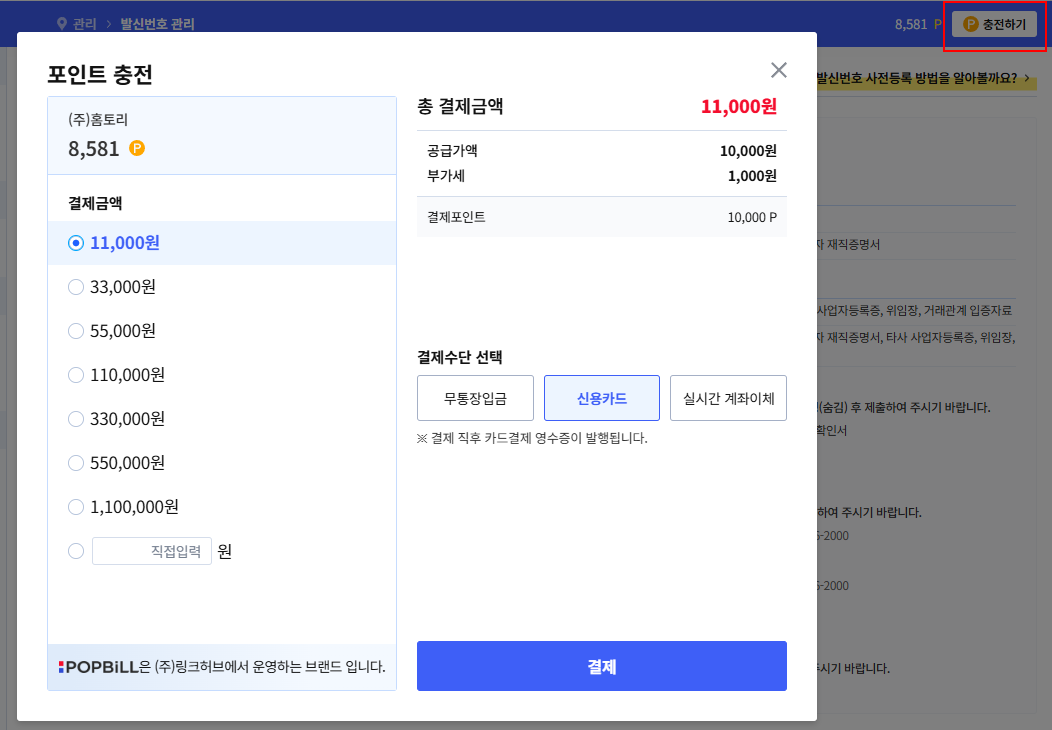The image size is (1052, 730).
Task: Click the location pin icon in breadcrumb
Action: coord(61,23)
